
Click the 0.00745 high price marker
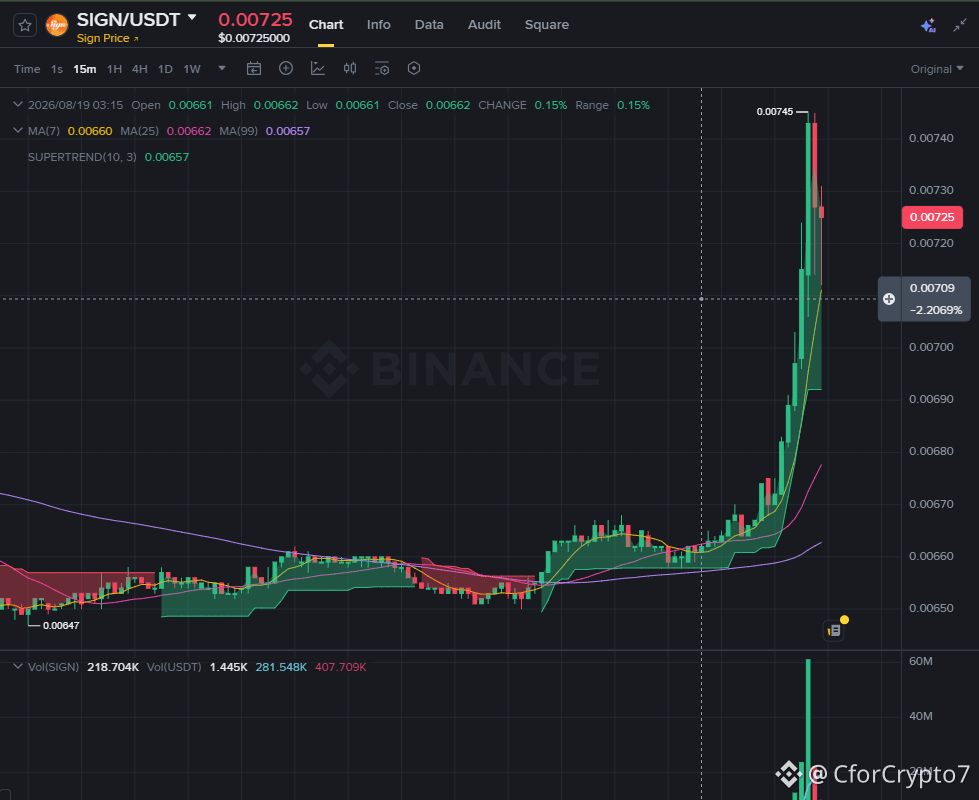coord(775,112)
